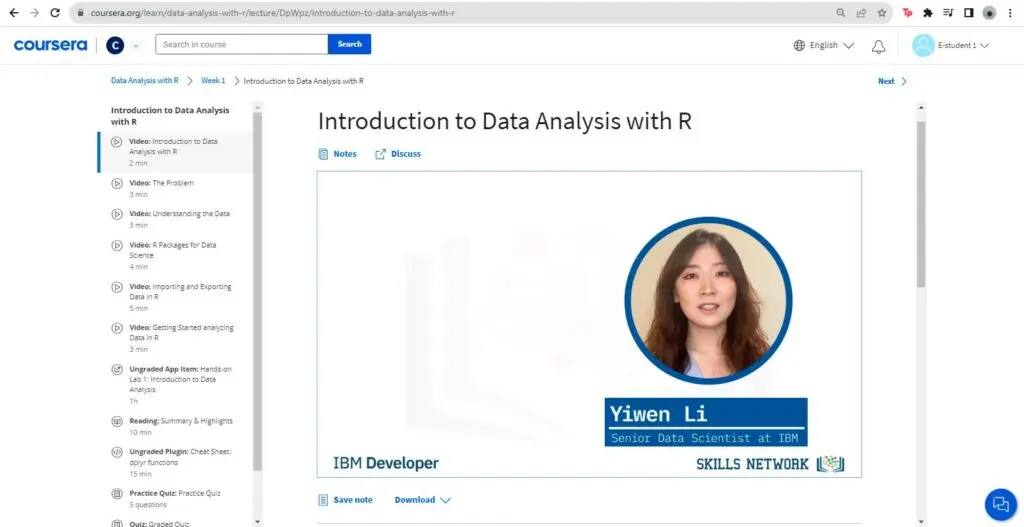Click the round C organization badge

[x=115, y=45]
